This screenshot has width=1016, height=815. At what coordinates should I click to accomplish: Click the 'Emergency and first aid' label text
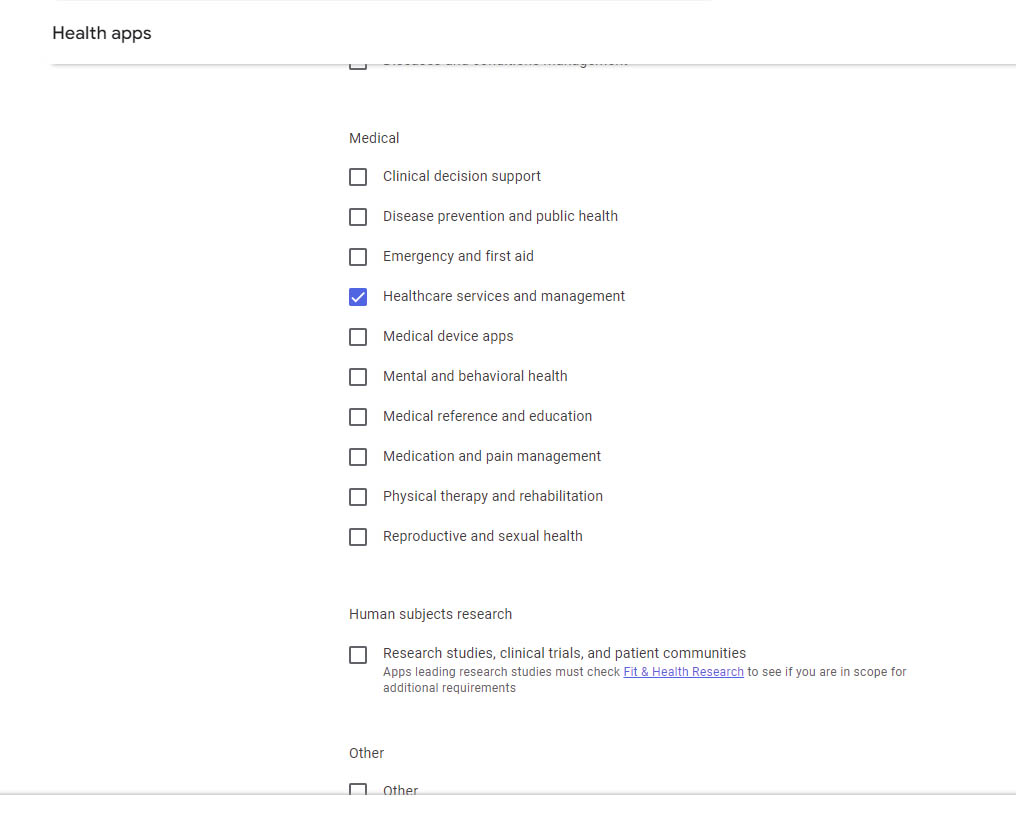pyautogui.click(x=458, y=256)
